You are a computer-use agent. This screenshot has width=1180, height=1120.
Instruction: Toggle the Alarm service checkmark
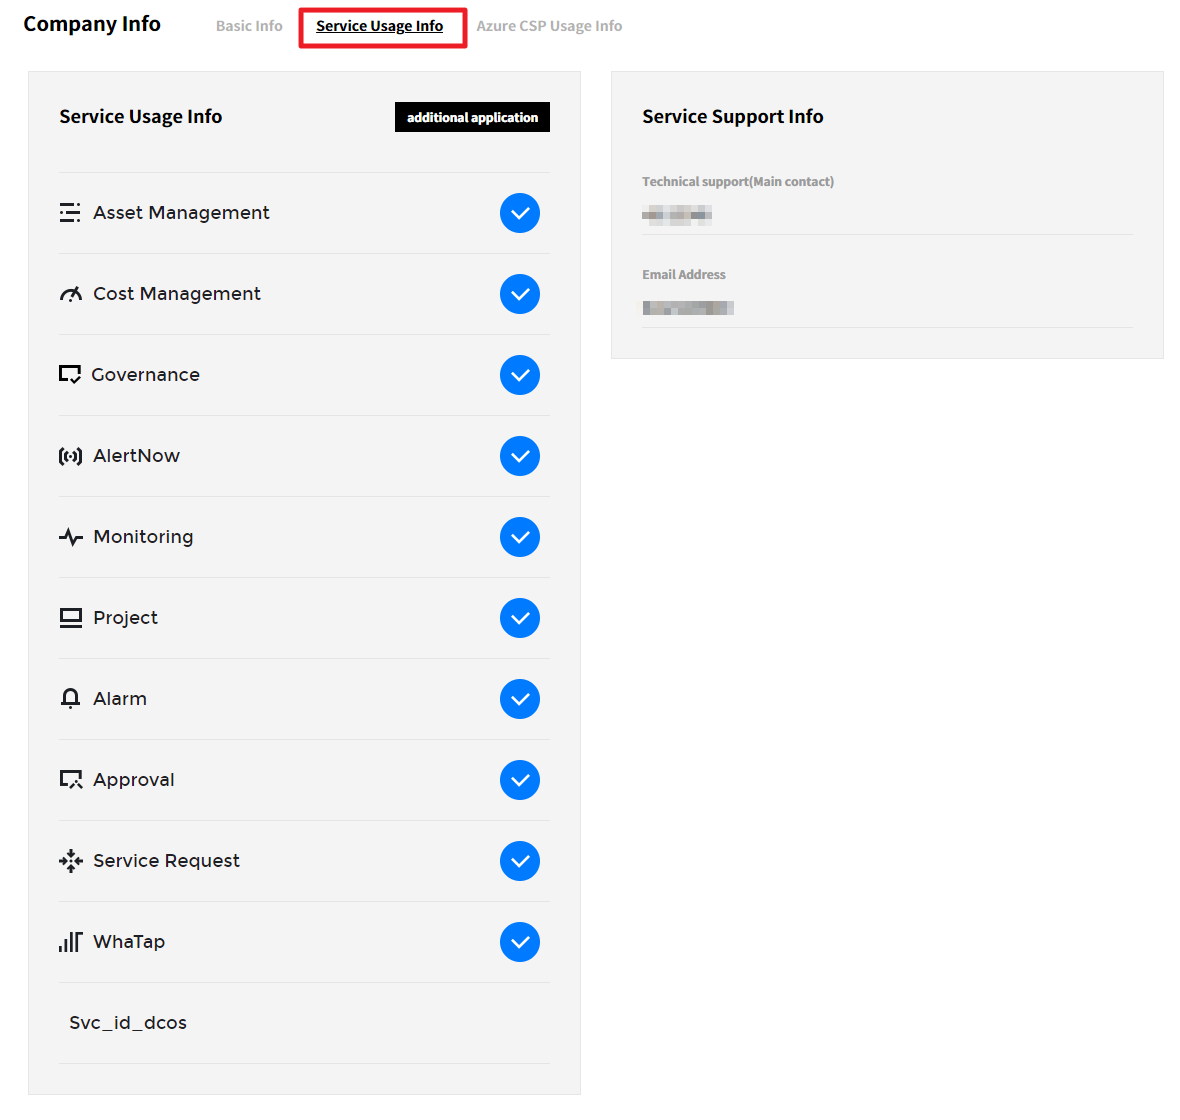coord(520,699)
